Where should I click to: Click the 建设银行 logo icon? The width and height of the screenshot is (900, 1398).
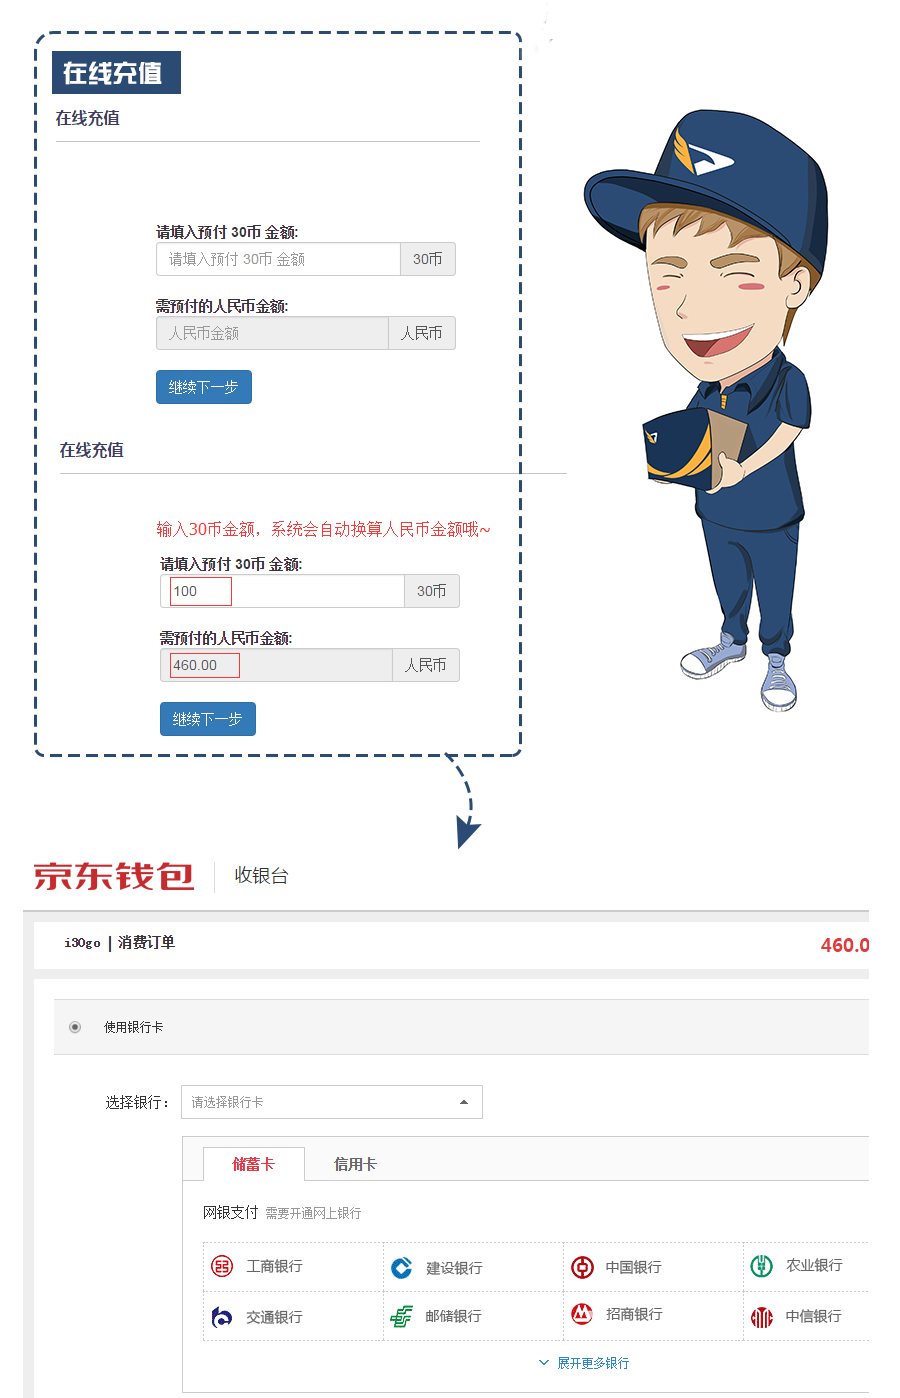coord(402,1267)
